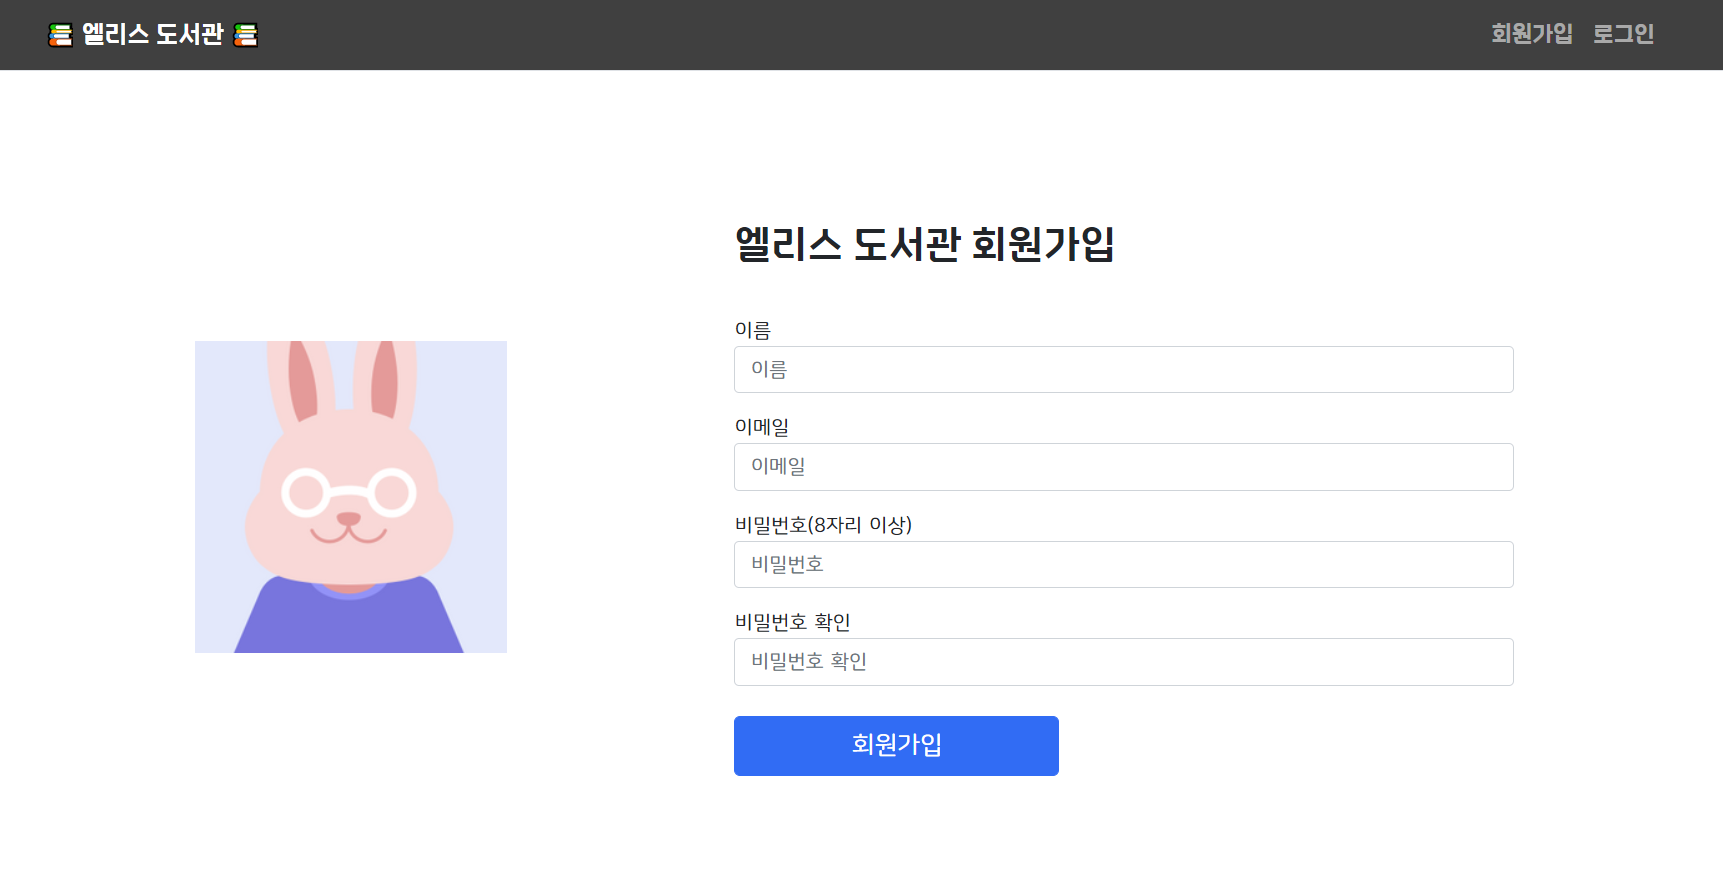Click the 비밀번호 확인 label text
Viewport: 1723px width, 875px height.
pyautogui.click(x=792, y=622)
